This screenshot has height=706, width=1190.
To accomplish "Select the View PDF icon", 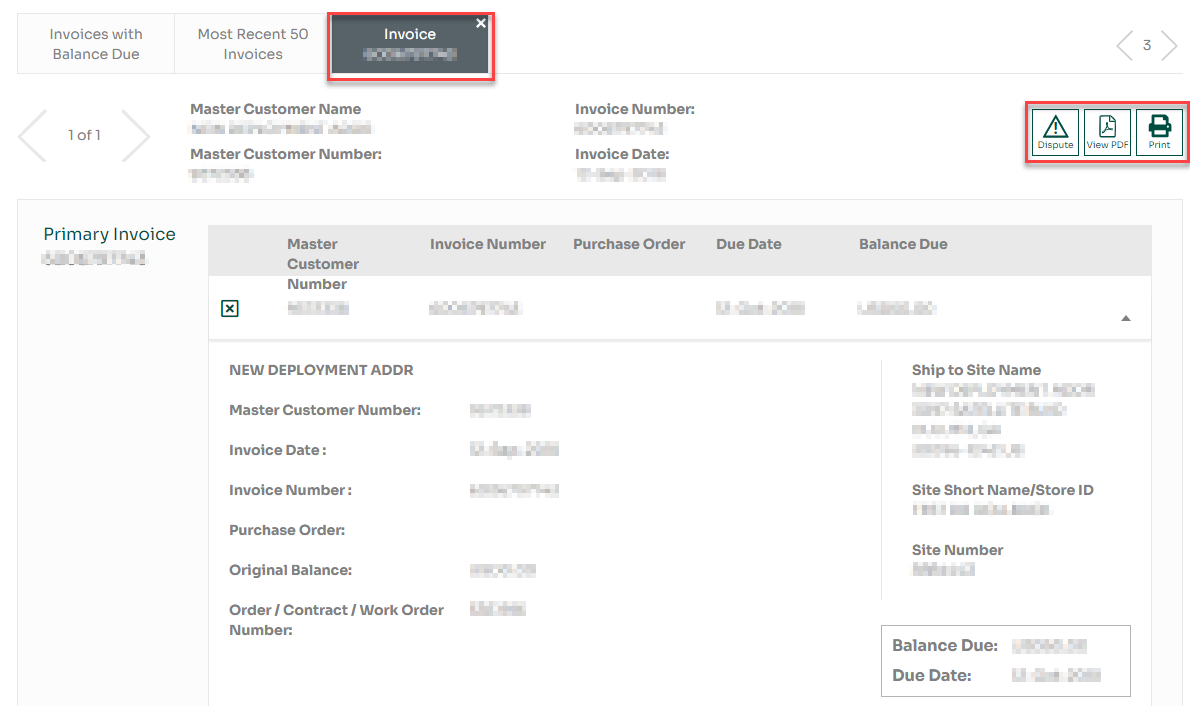I will 1106,130.
